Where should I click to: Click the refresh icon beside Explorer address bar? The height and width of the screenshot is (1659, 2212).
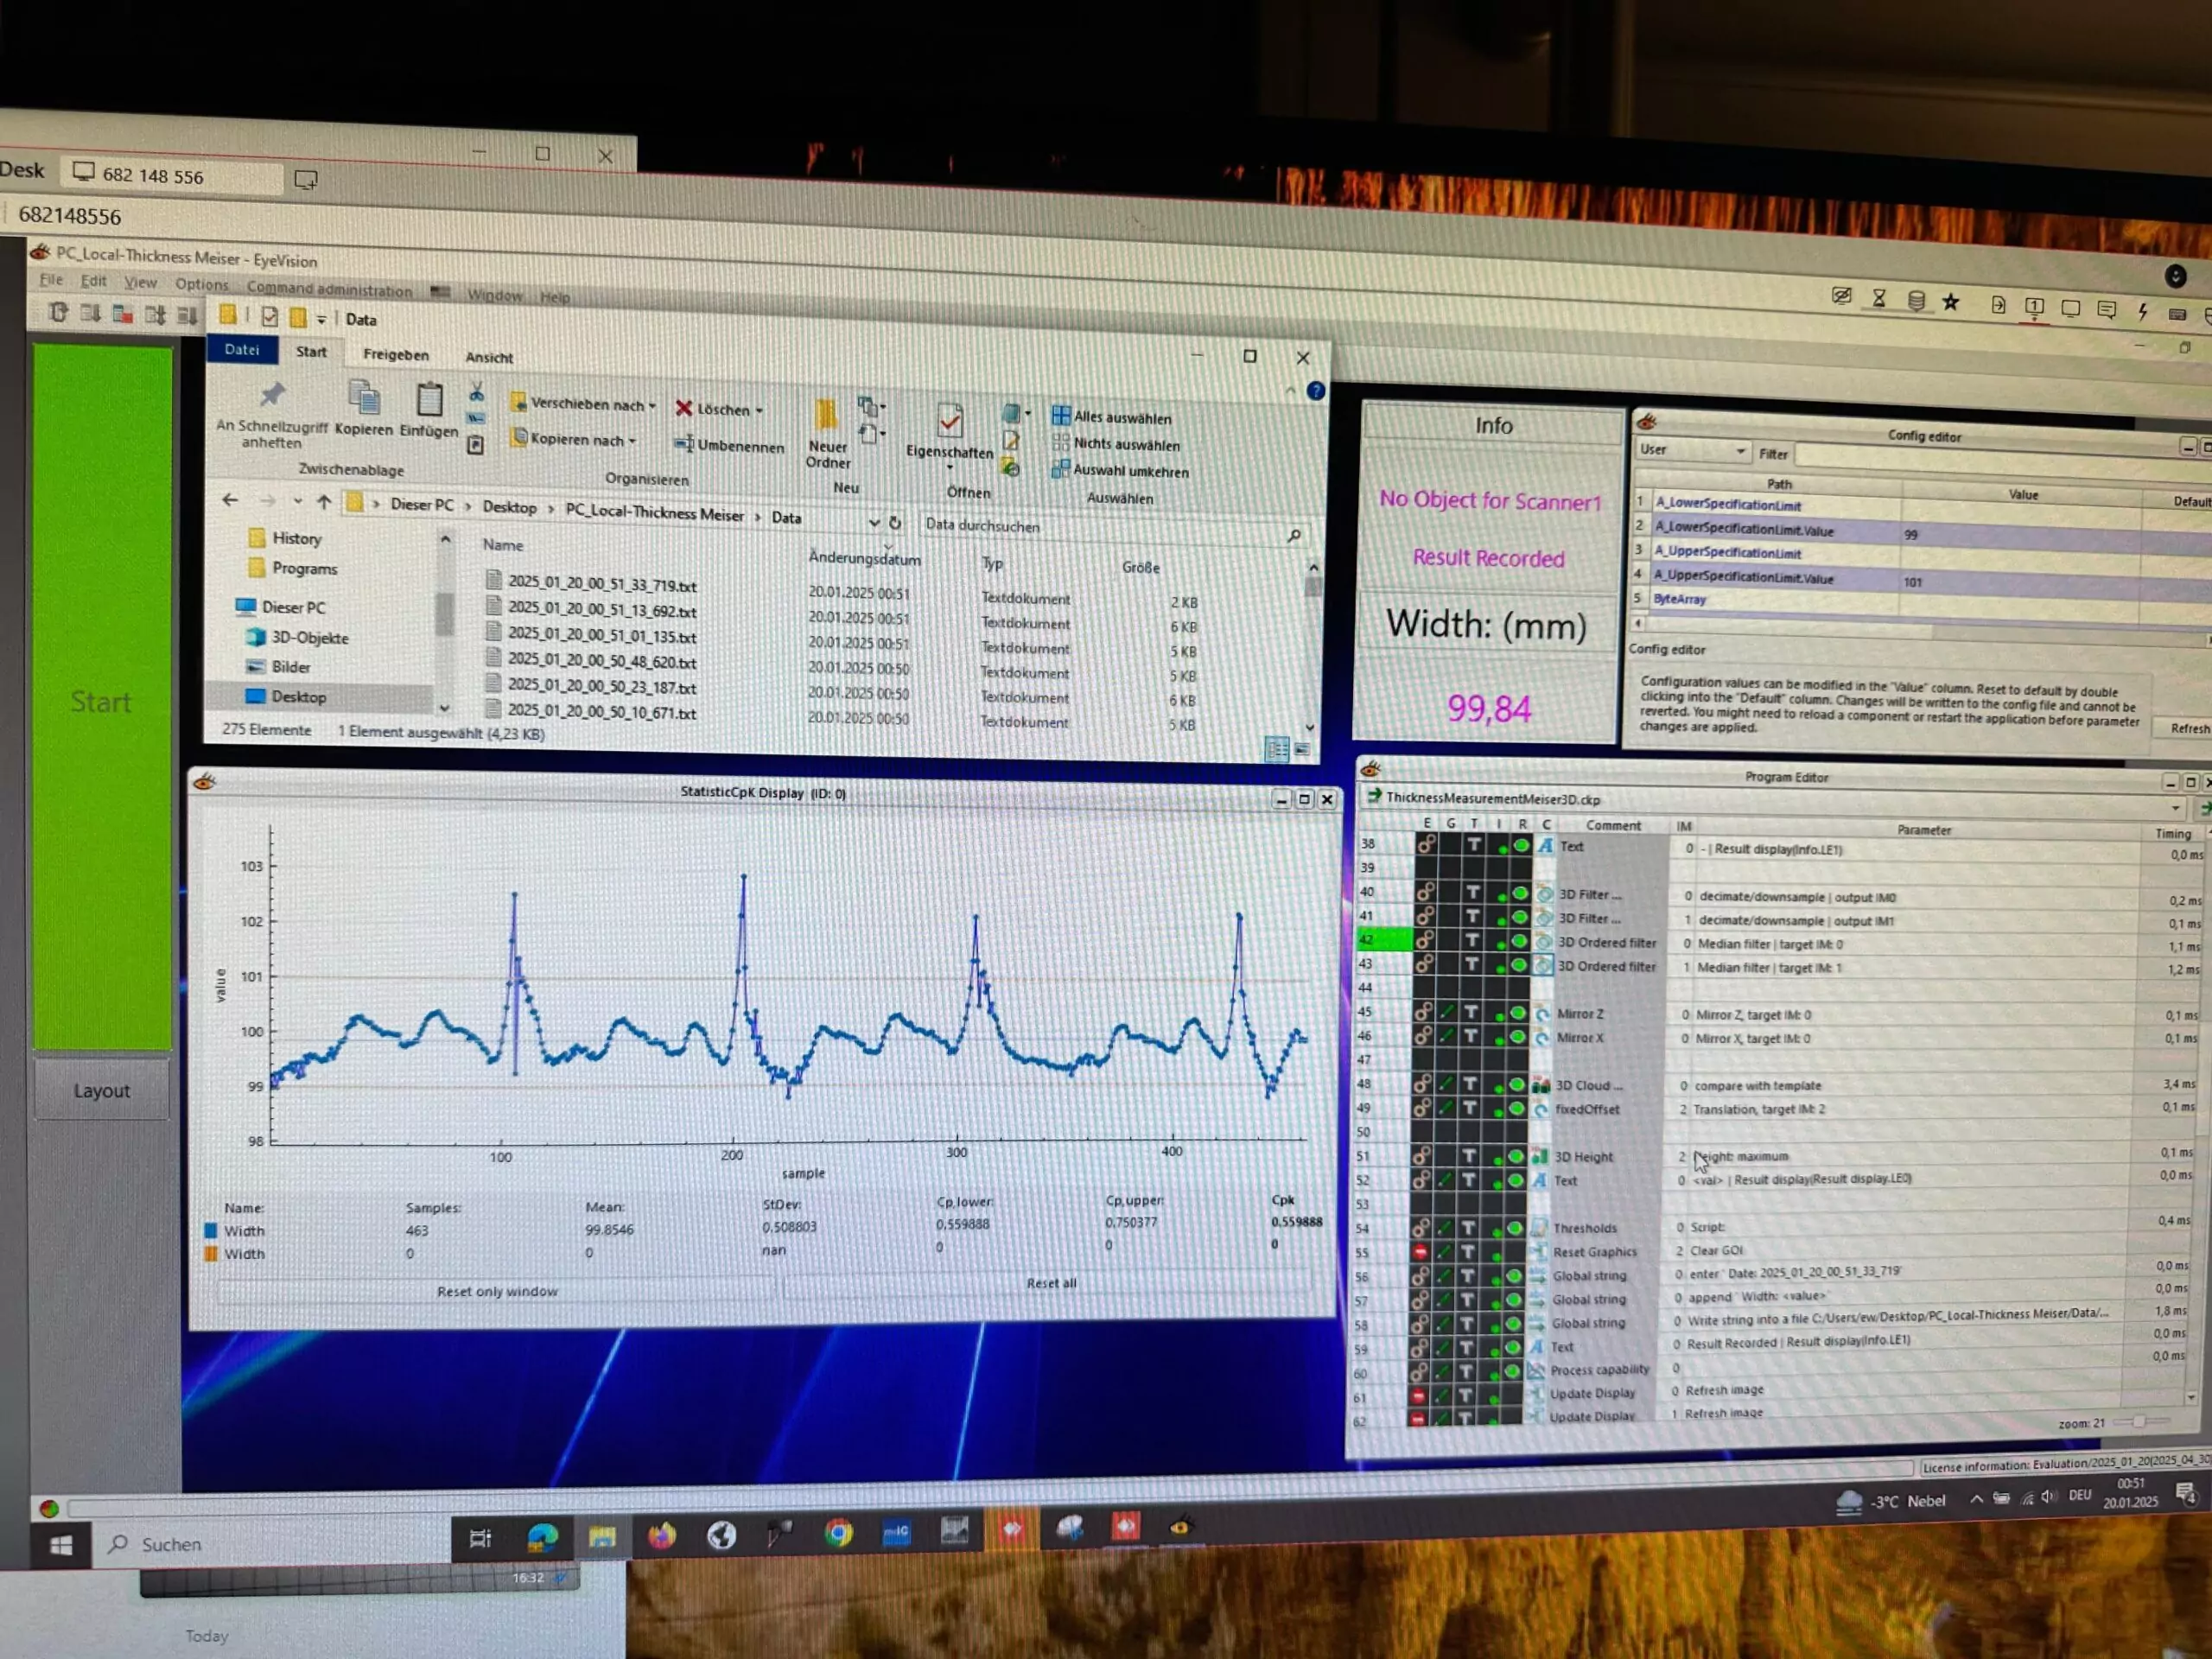[896, 522]
